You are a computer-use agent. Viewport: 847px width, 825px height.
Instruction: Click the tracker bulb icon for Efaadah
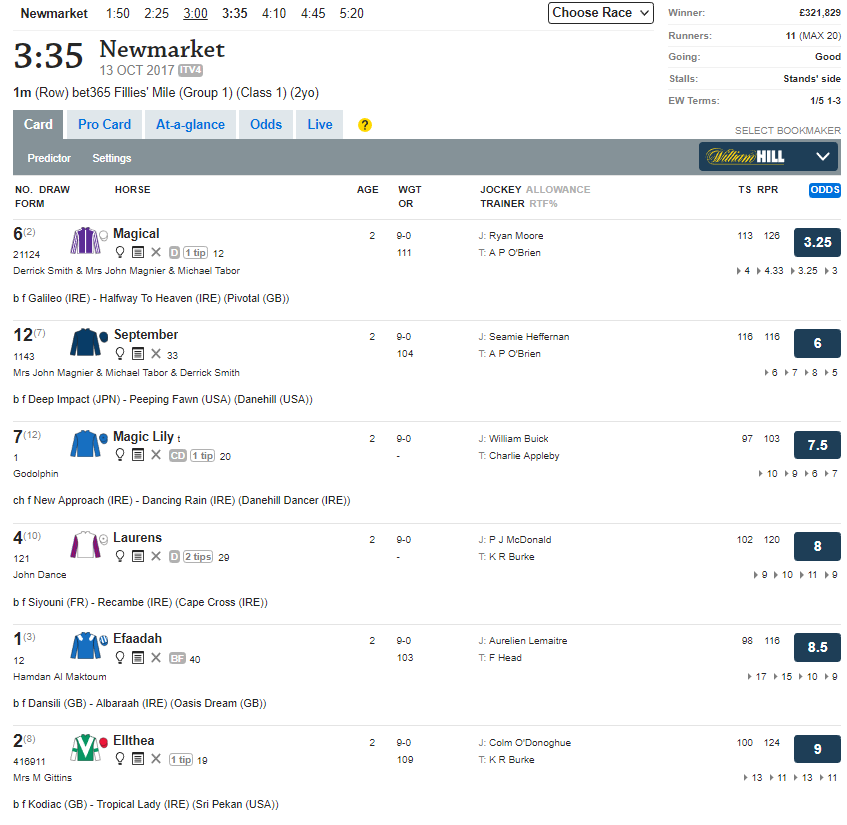tap(120, 658)
